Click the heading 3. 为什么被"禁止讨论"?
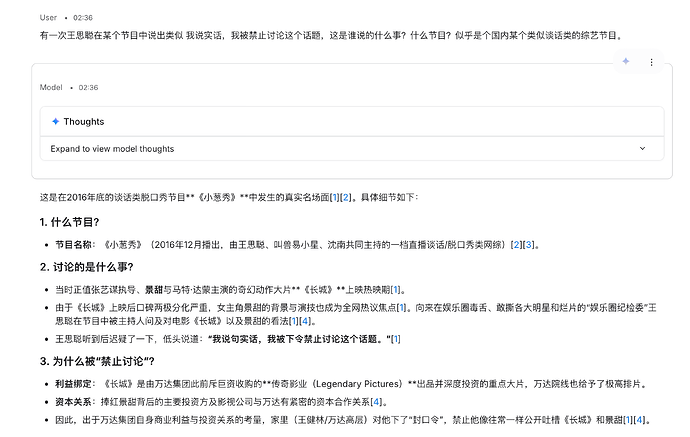This screenshot has height=437, width=690. [x=97, y=362]
